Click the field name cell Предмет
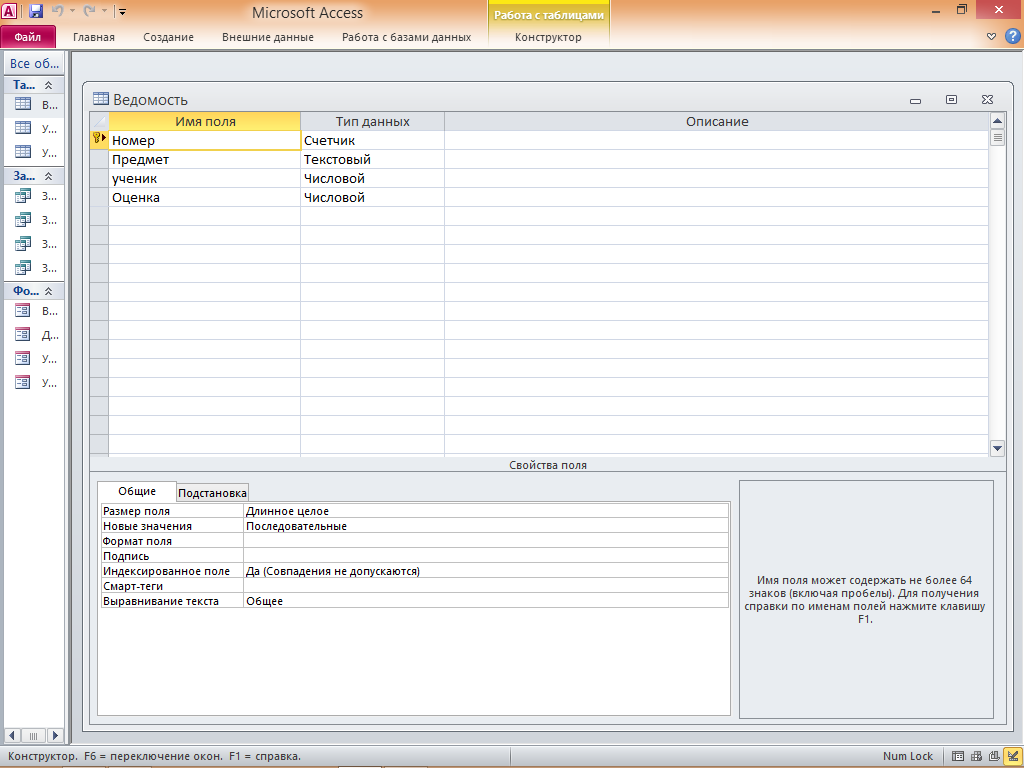The height and width of the screenshot is (768, 1024). [204, 159]
